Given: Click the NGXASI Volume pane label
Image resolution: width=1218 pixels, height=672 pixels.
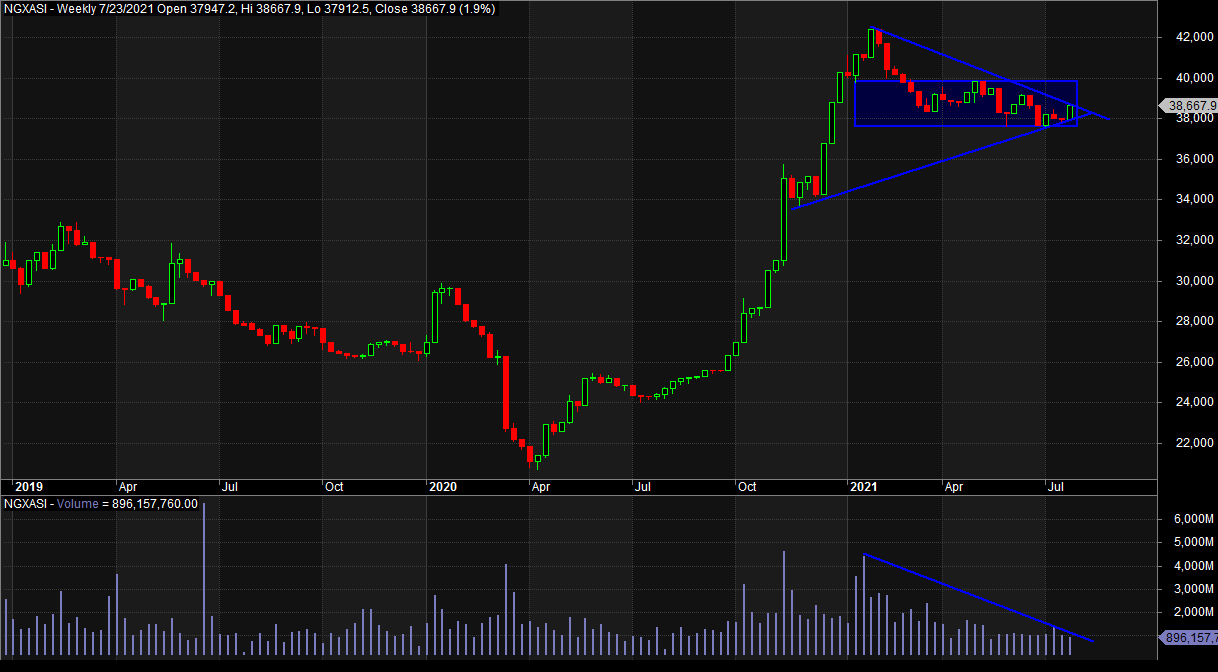Looking at the screenshot, I should pos(100,504).
